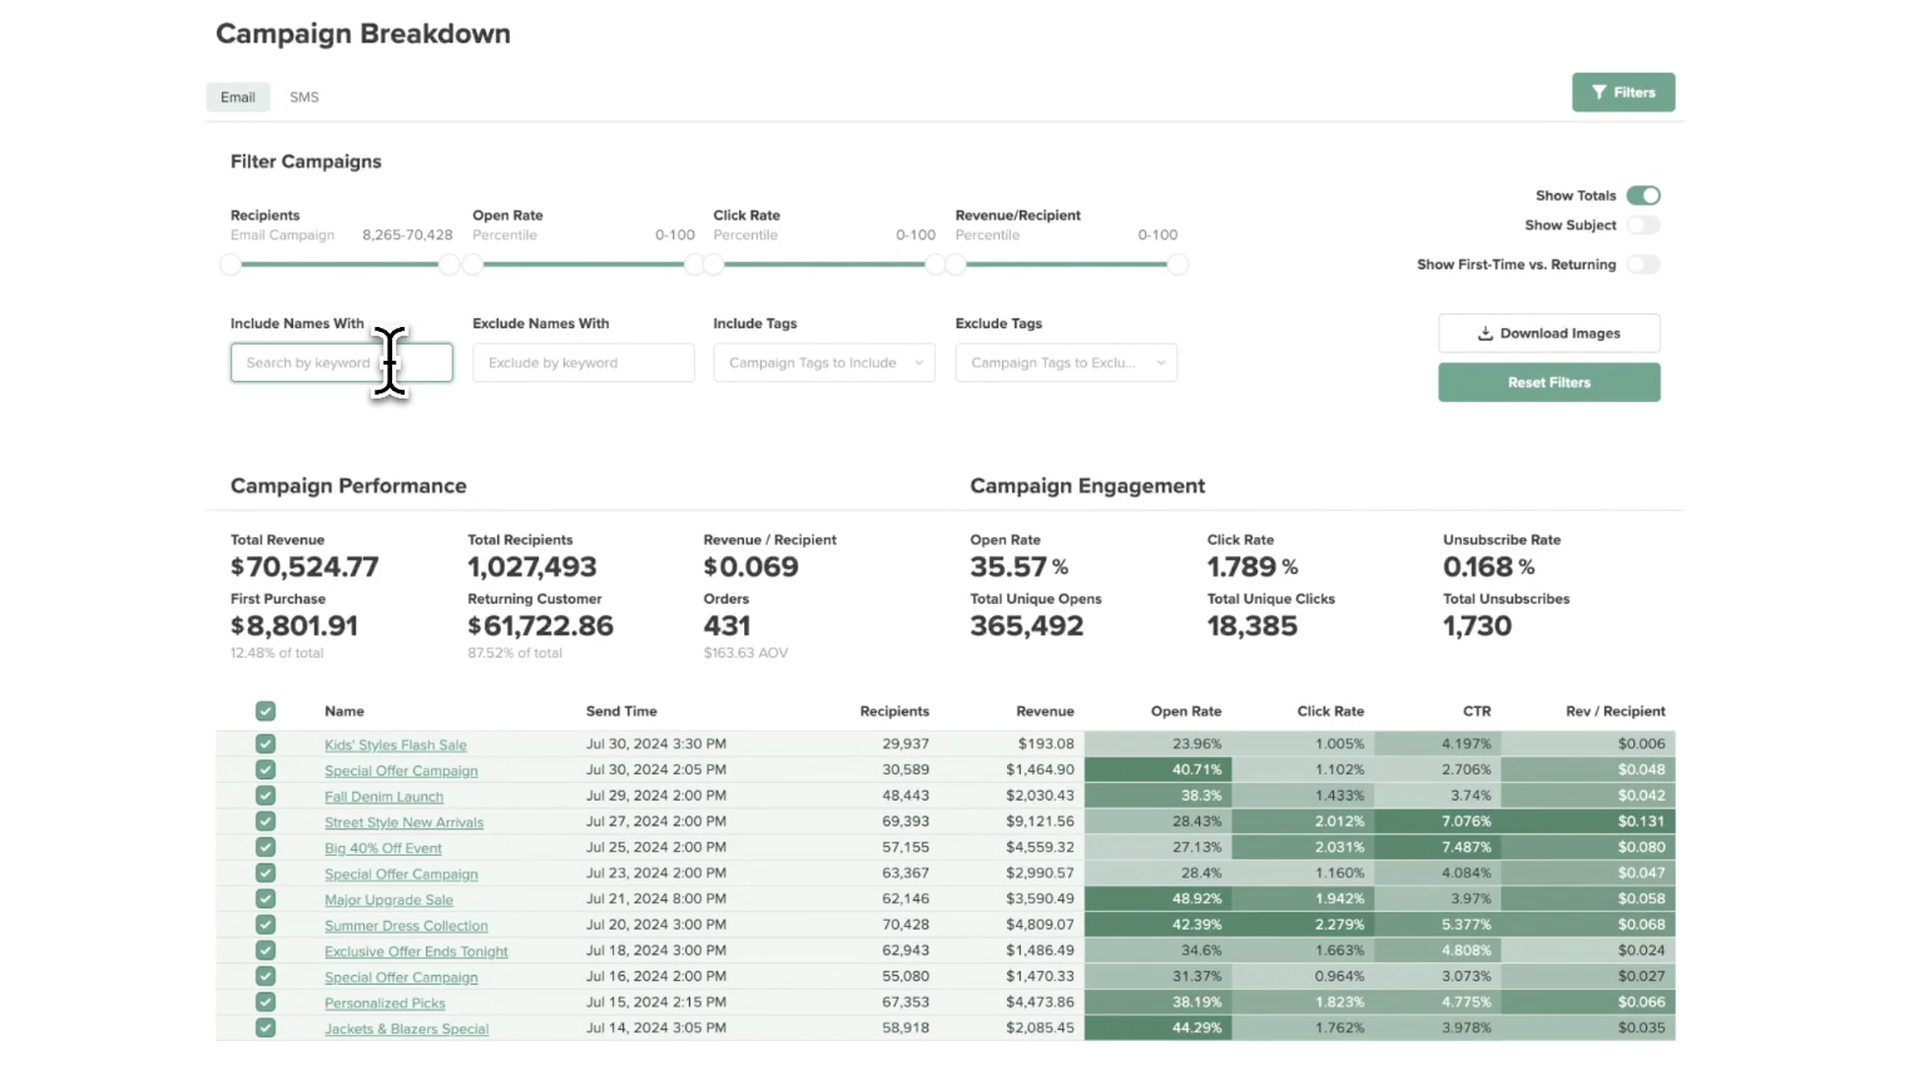The height and width of the screenshot is (1080, 1920).
Task: Enable the Show Subject toggle
Action: click(x=1643, y=225)
